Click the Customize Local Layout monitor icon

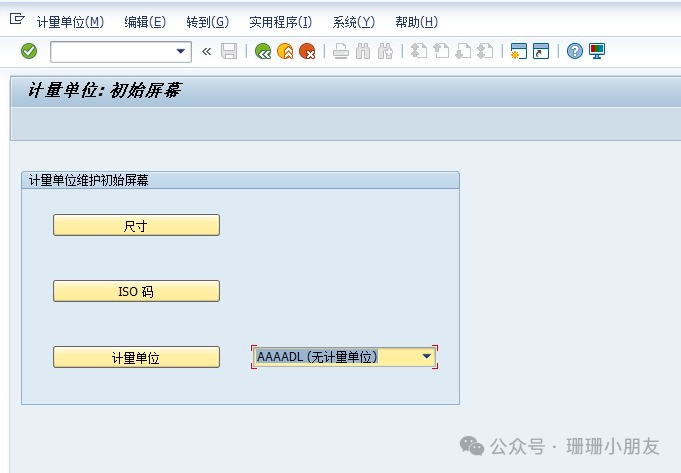(597, 51)
